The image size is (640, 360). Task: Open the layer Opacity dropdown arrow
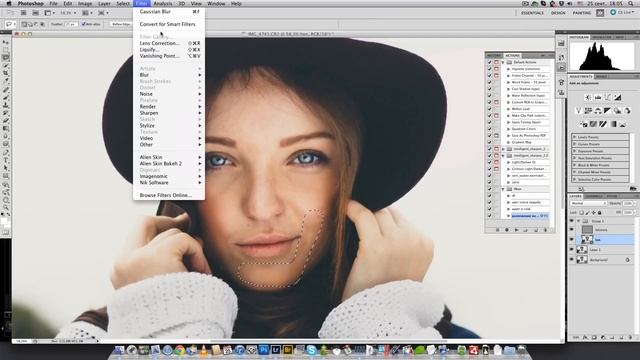[x=635, y=203]
